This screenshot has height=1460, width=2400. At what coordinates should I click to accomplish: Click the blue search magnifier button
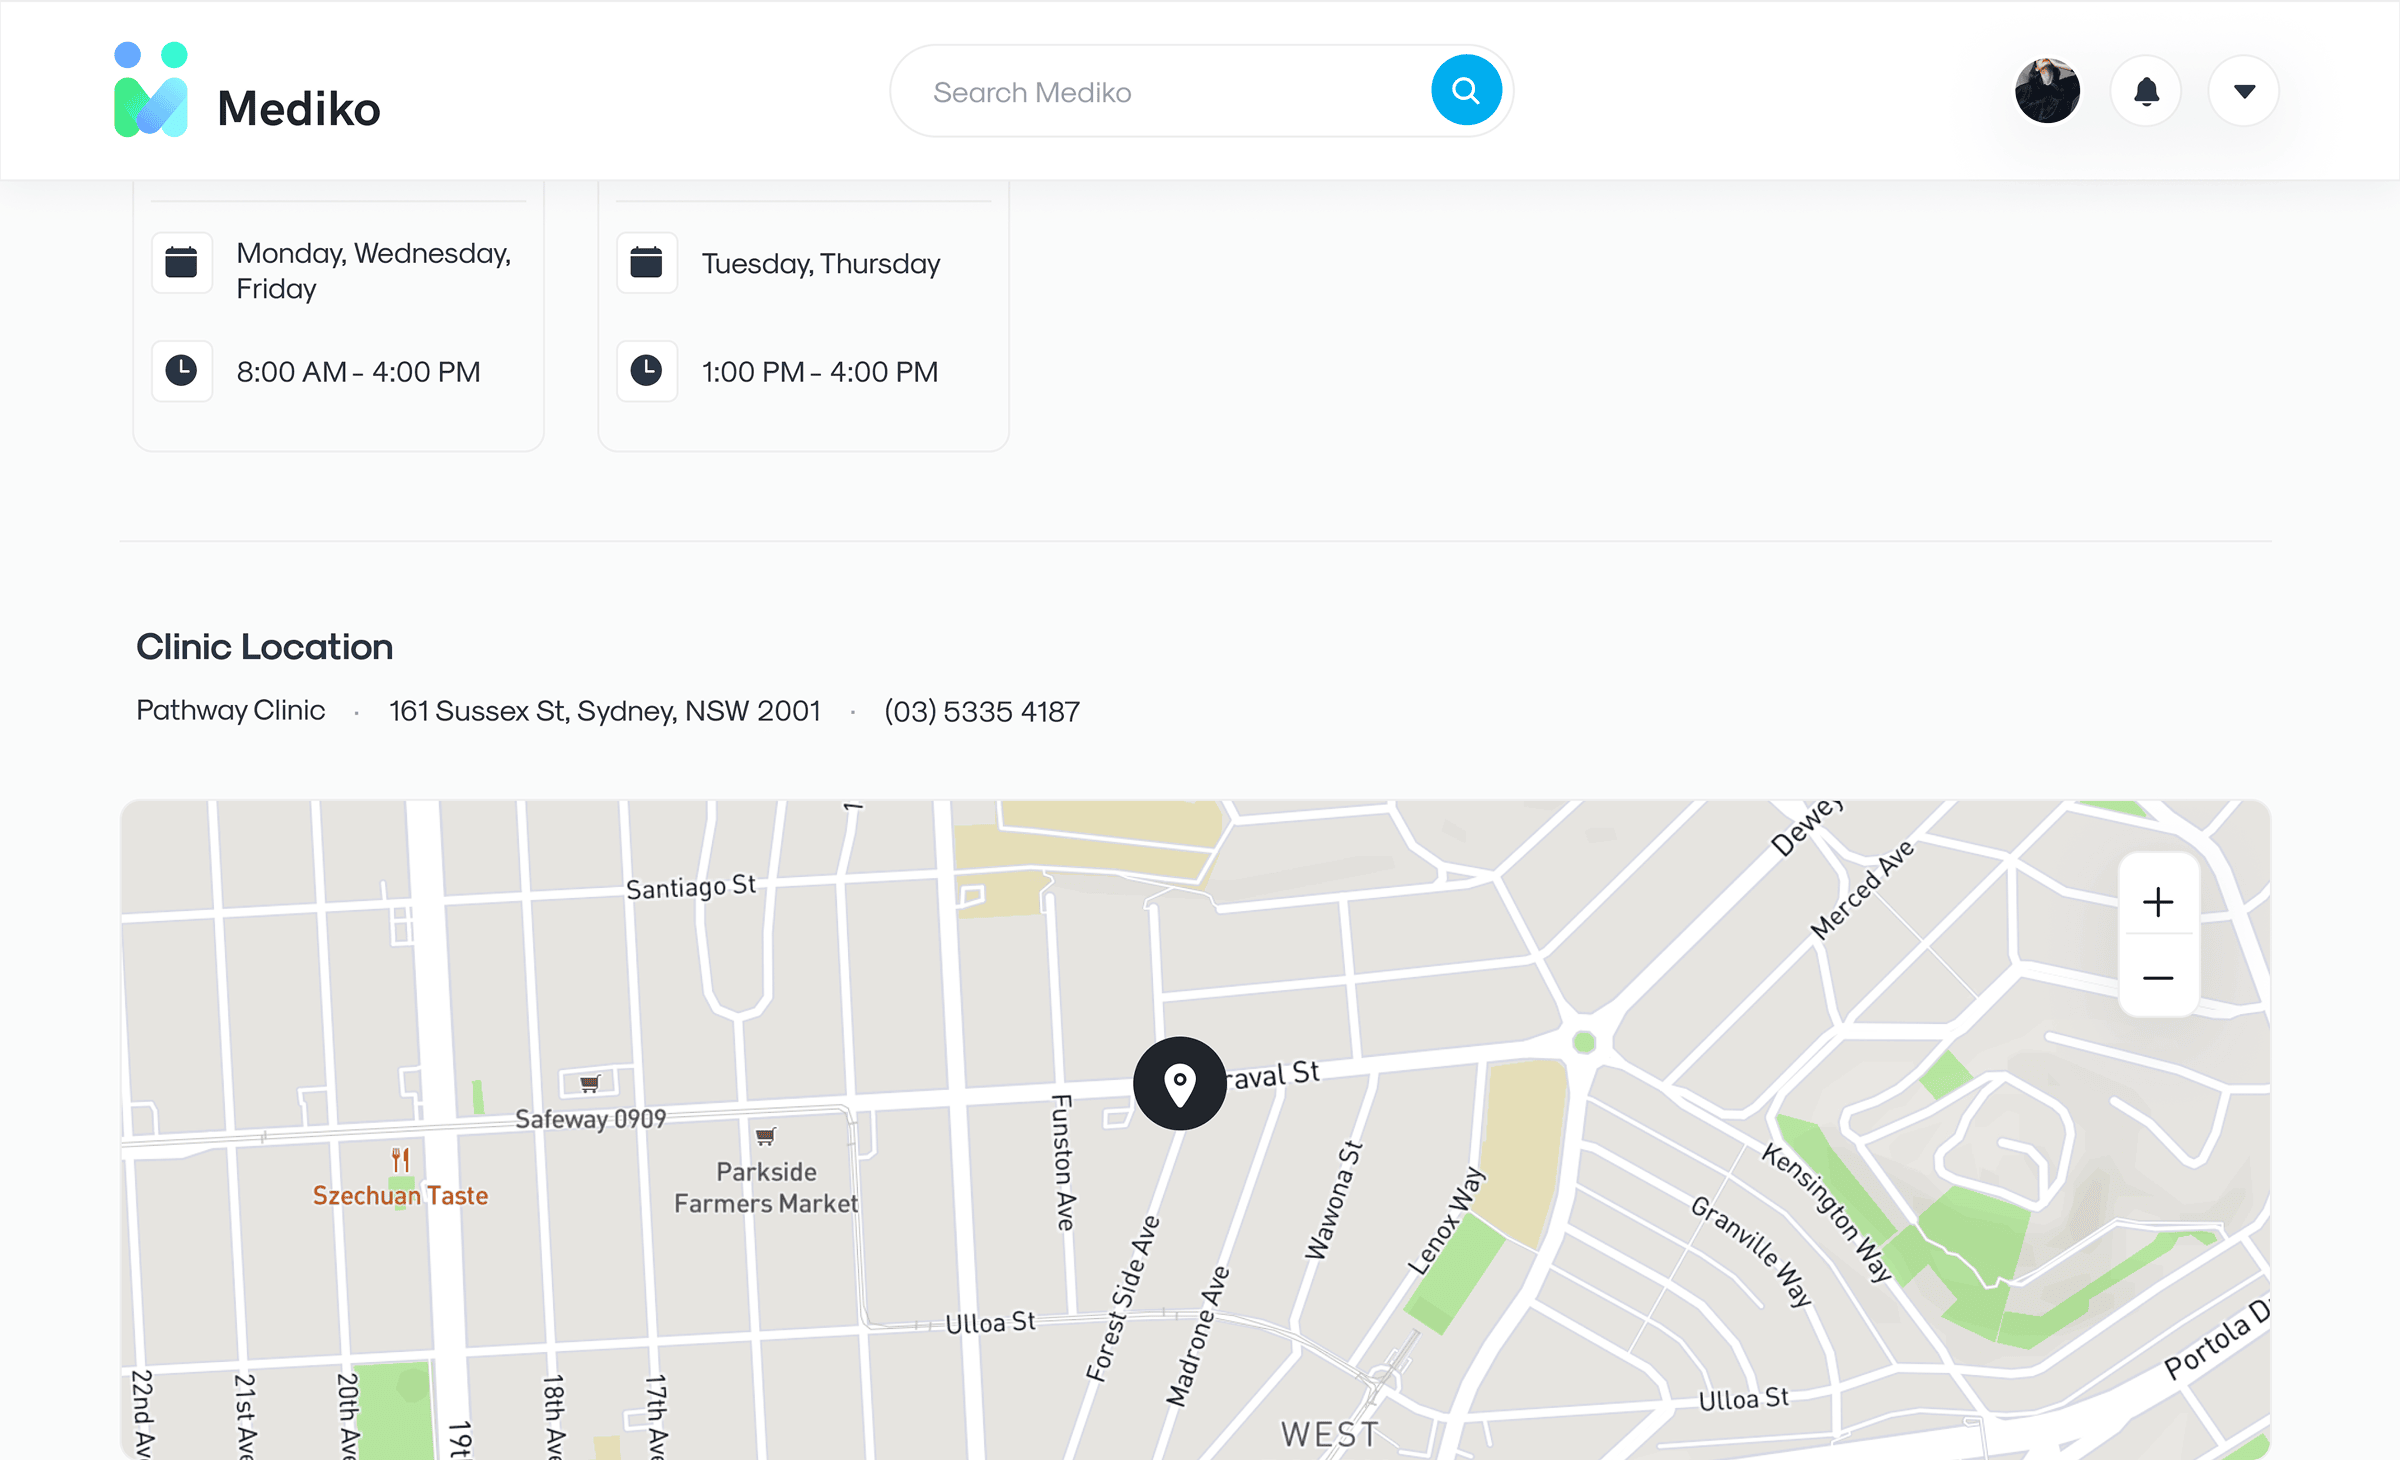[x=1465, y=91]
